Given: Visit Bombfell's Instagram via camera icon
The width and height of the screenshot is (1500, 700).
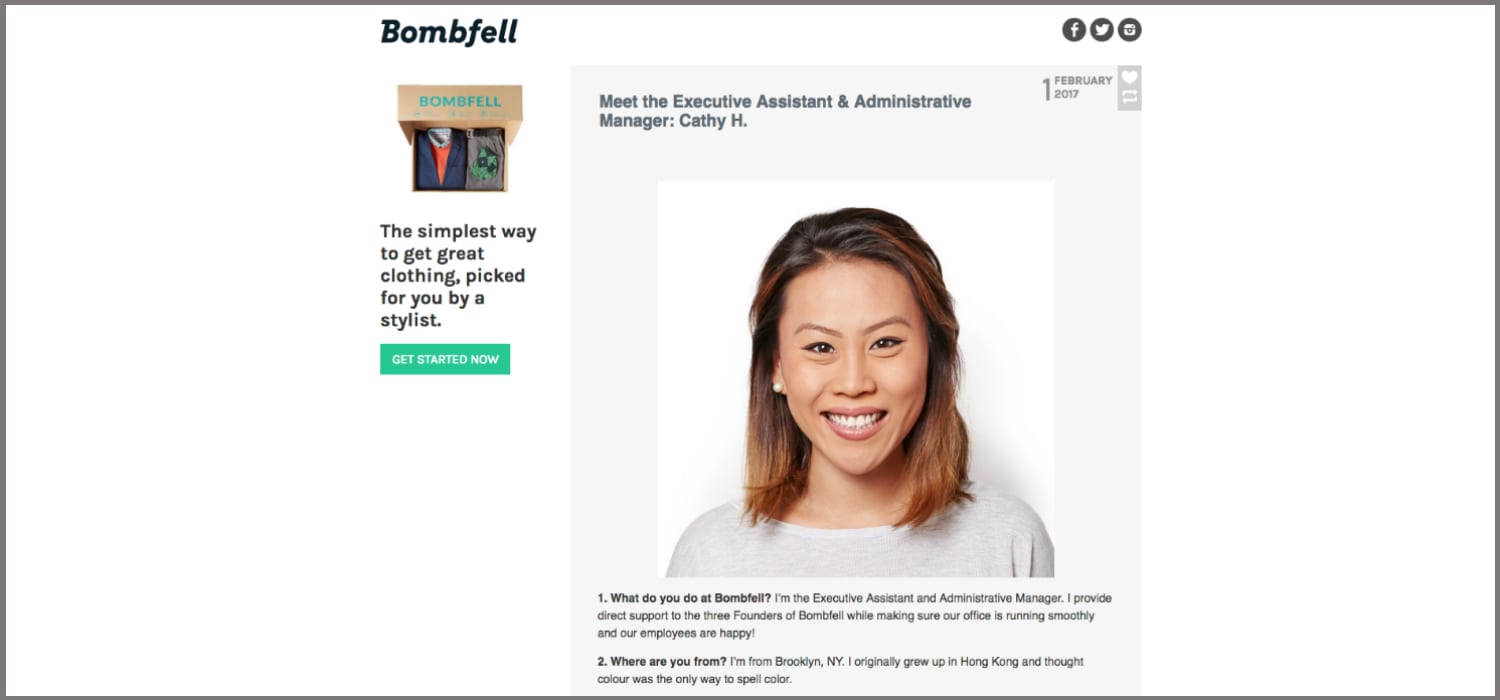Looking at the screenshot, I should coord(1129,30).
